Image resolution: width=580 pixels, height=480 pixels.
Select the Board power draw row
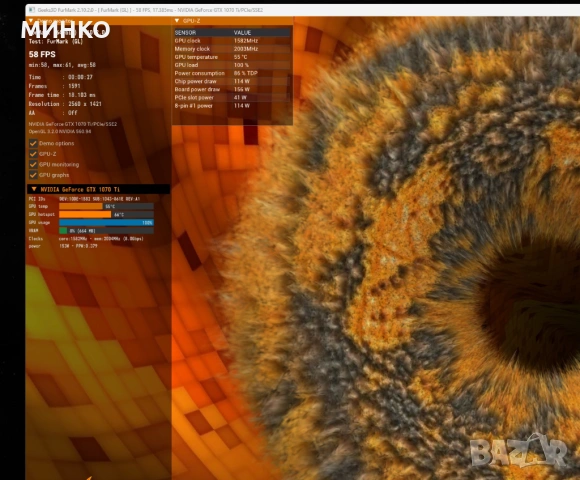point(232,89)
